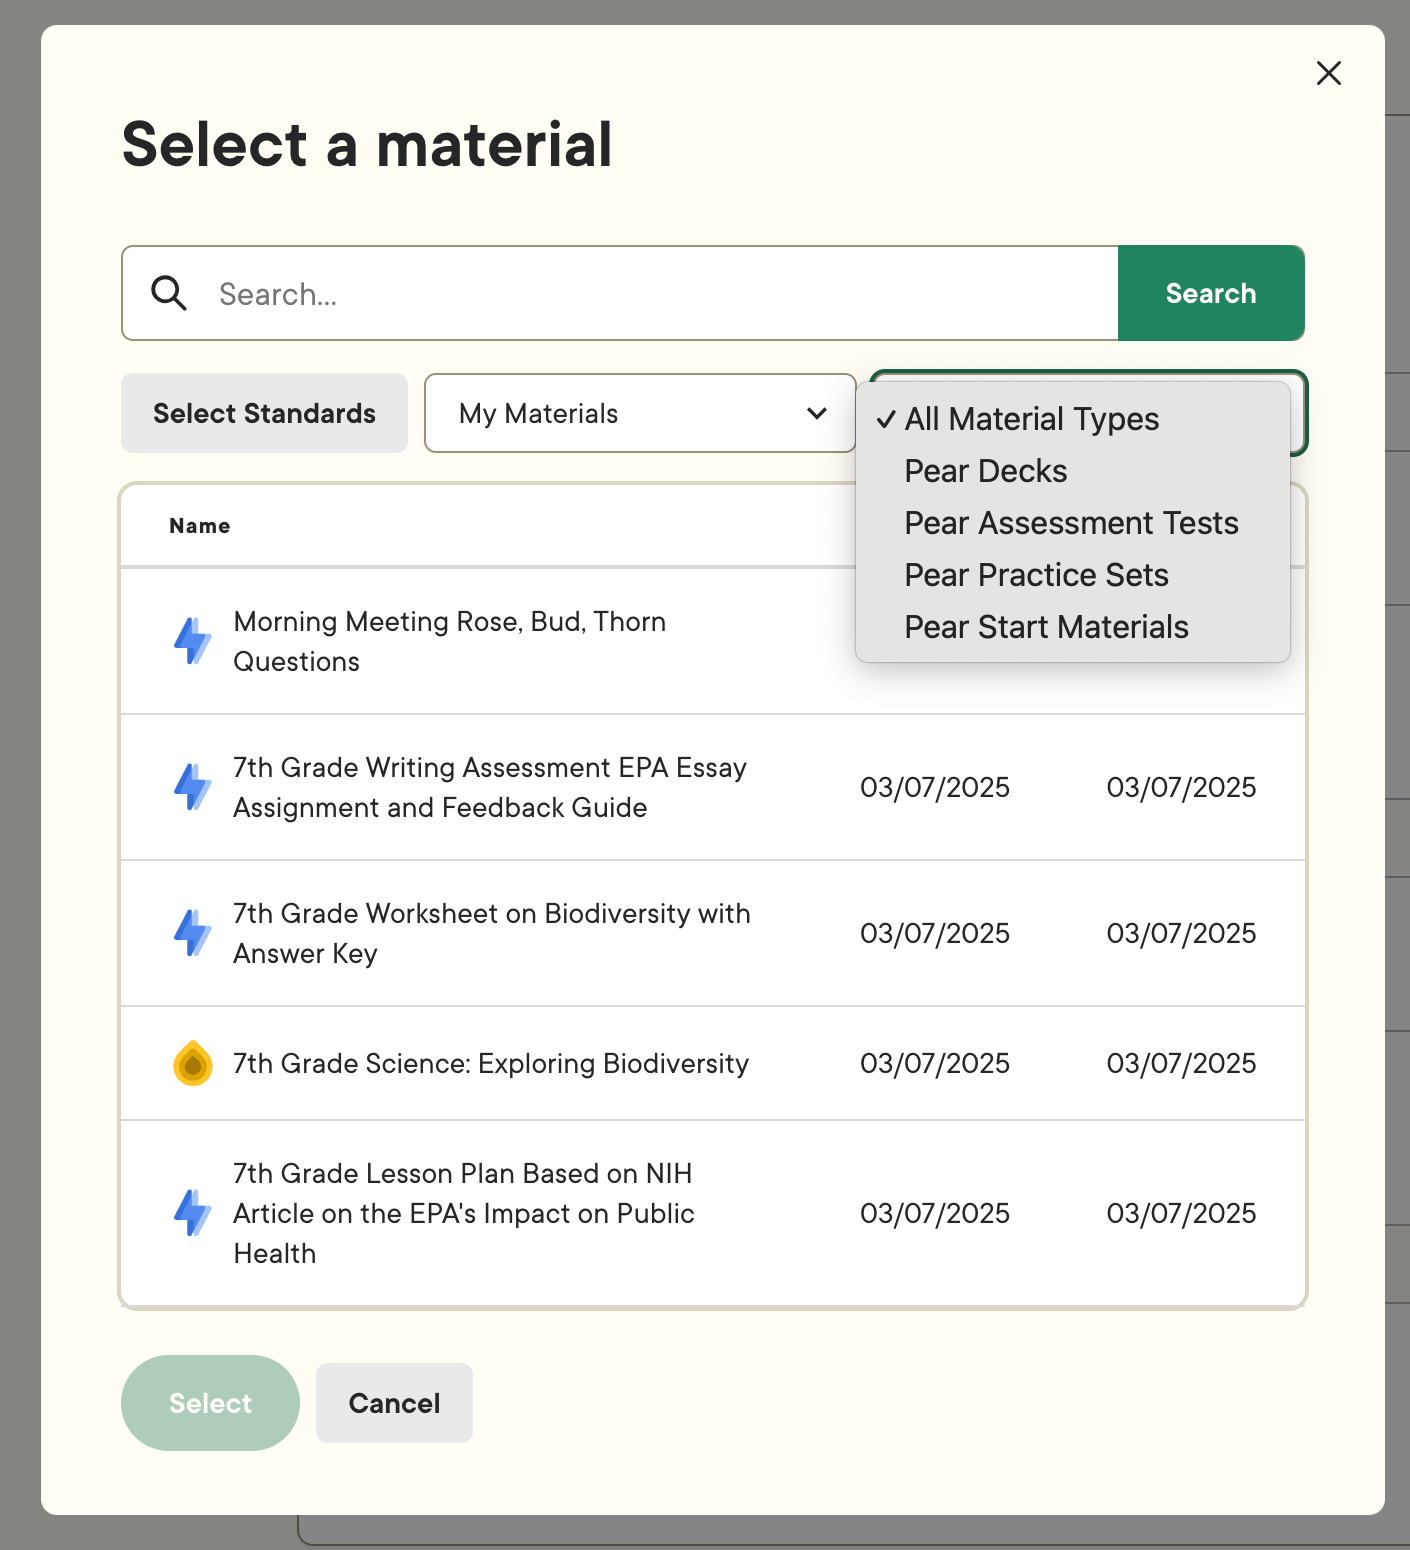Click lightning icon beside NIH Lesson Plan row
Screen dimensions: 1410x1550
(x=193, y=1213)
